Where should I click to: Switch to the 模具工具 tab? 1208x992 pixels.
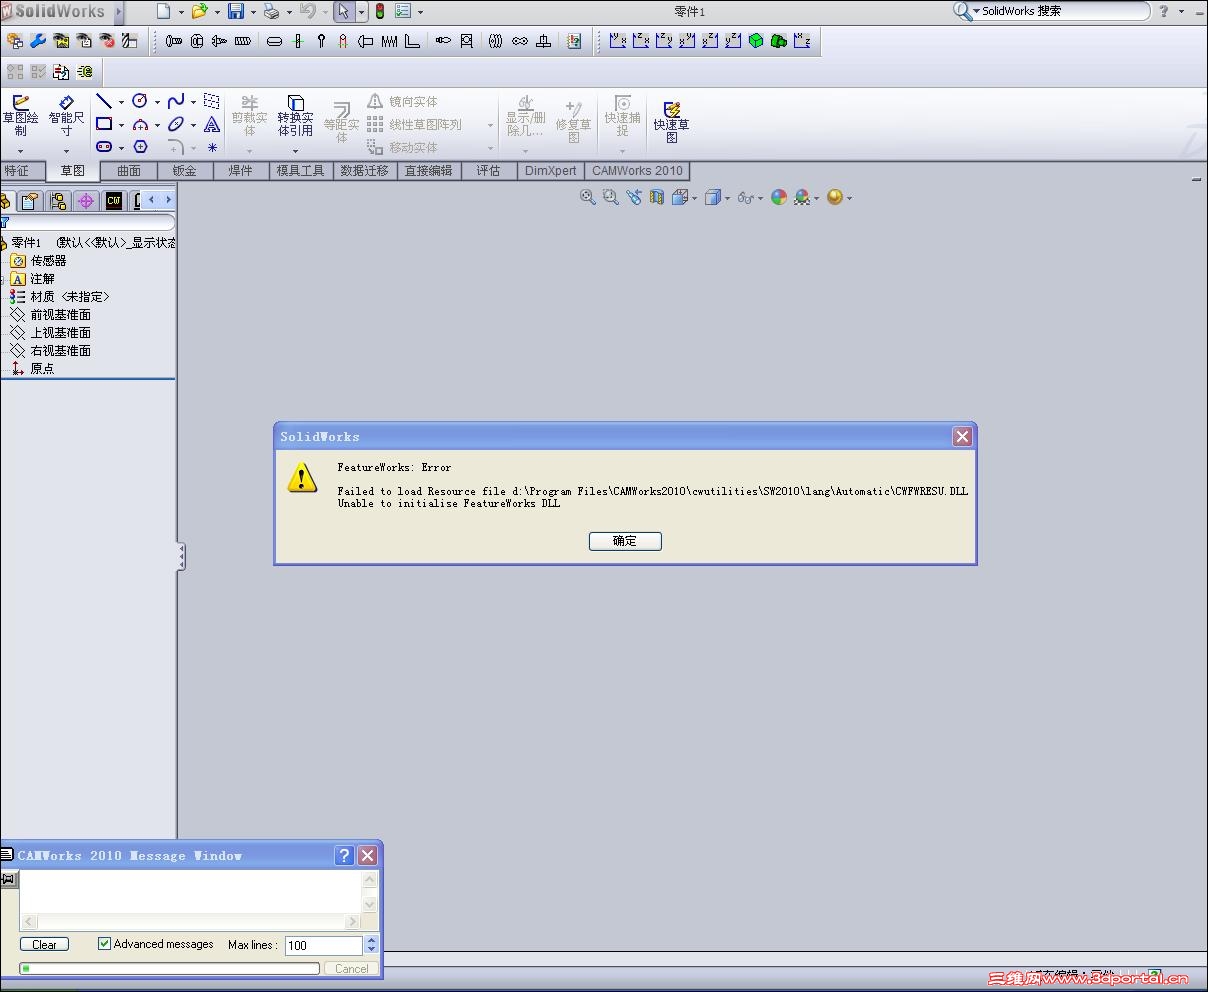point(301,171)
